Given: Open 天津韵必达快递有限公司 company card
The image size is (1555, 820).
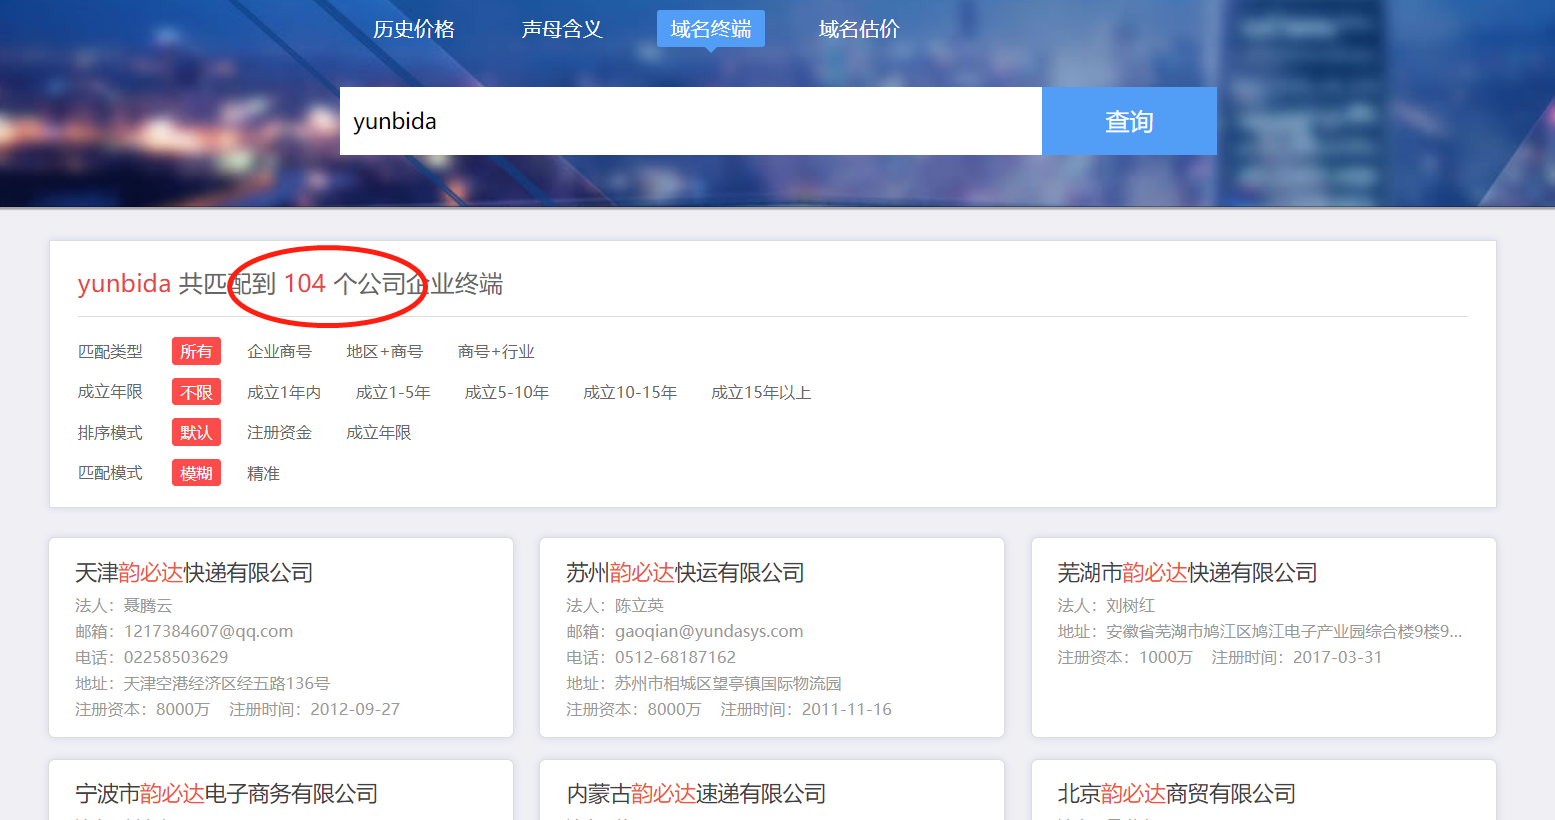Looking at the screenshot, I should click(x=194, y=573).
